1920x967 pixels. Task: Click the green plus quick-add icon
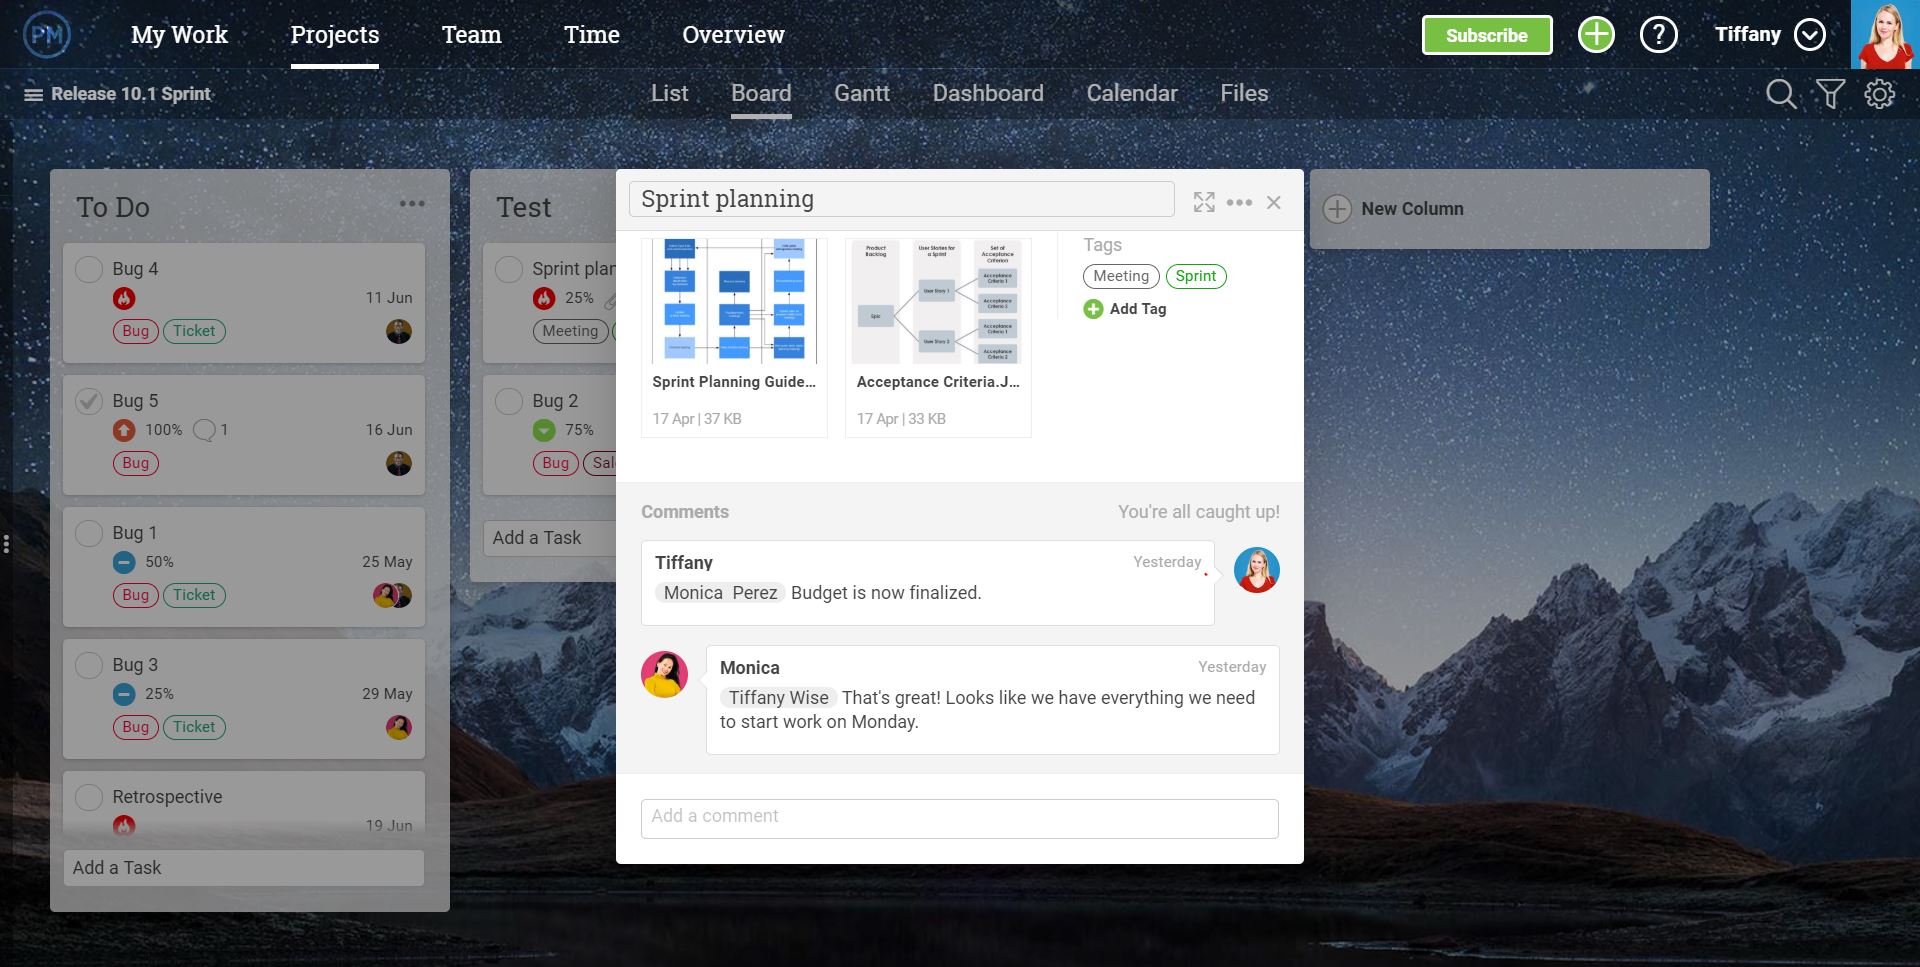click(x=1595, y=33)
